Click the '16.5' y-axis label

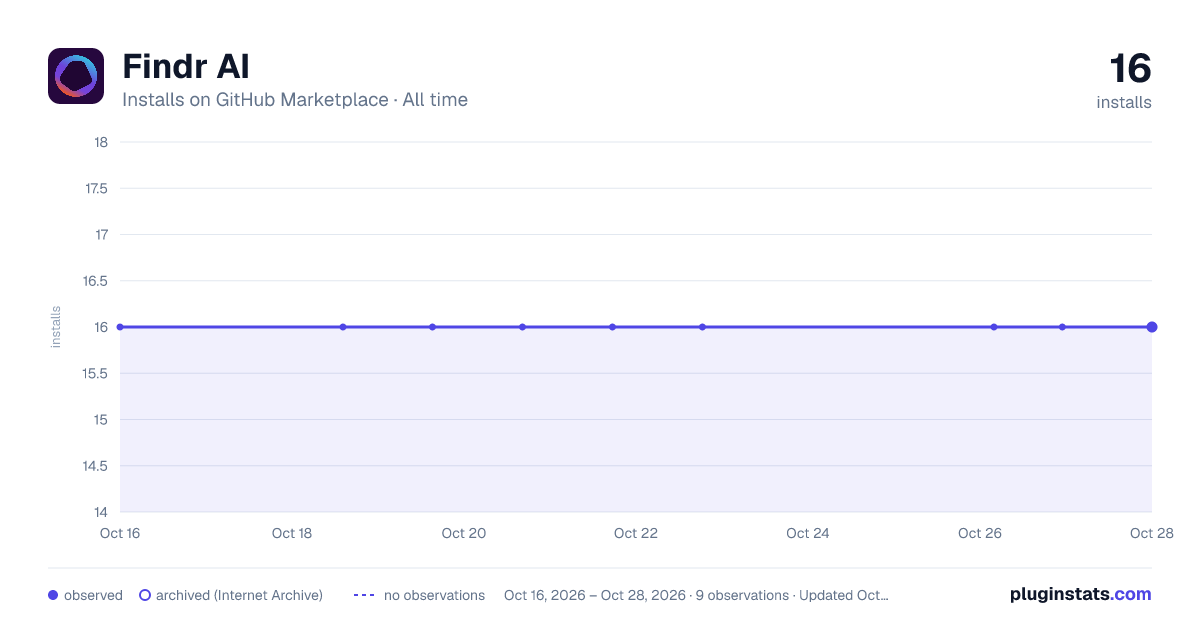[x=96, y=281]
